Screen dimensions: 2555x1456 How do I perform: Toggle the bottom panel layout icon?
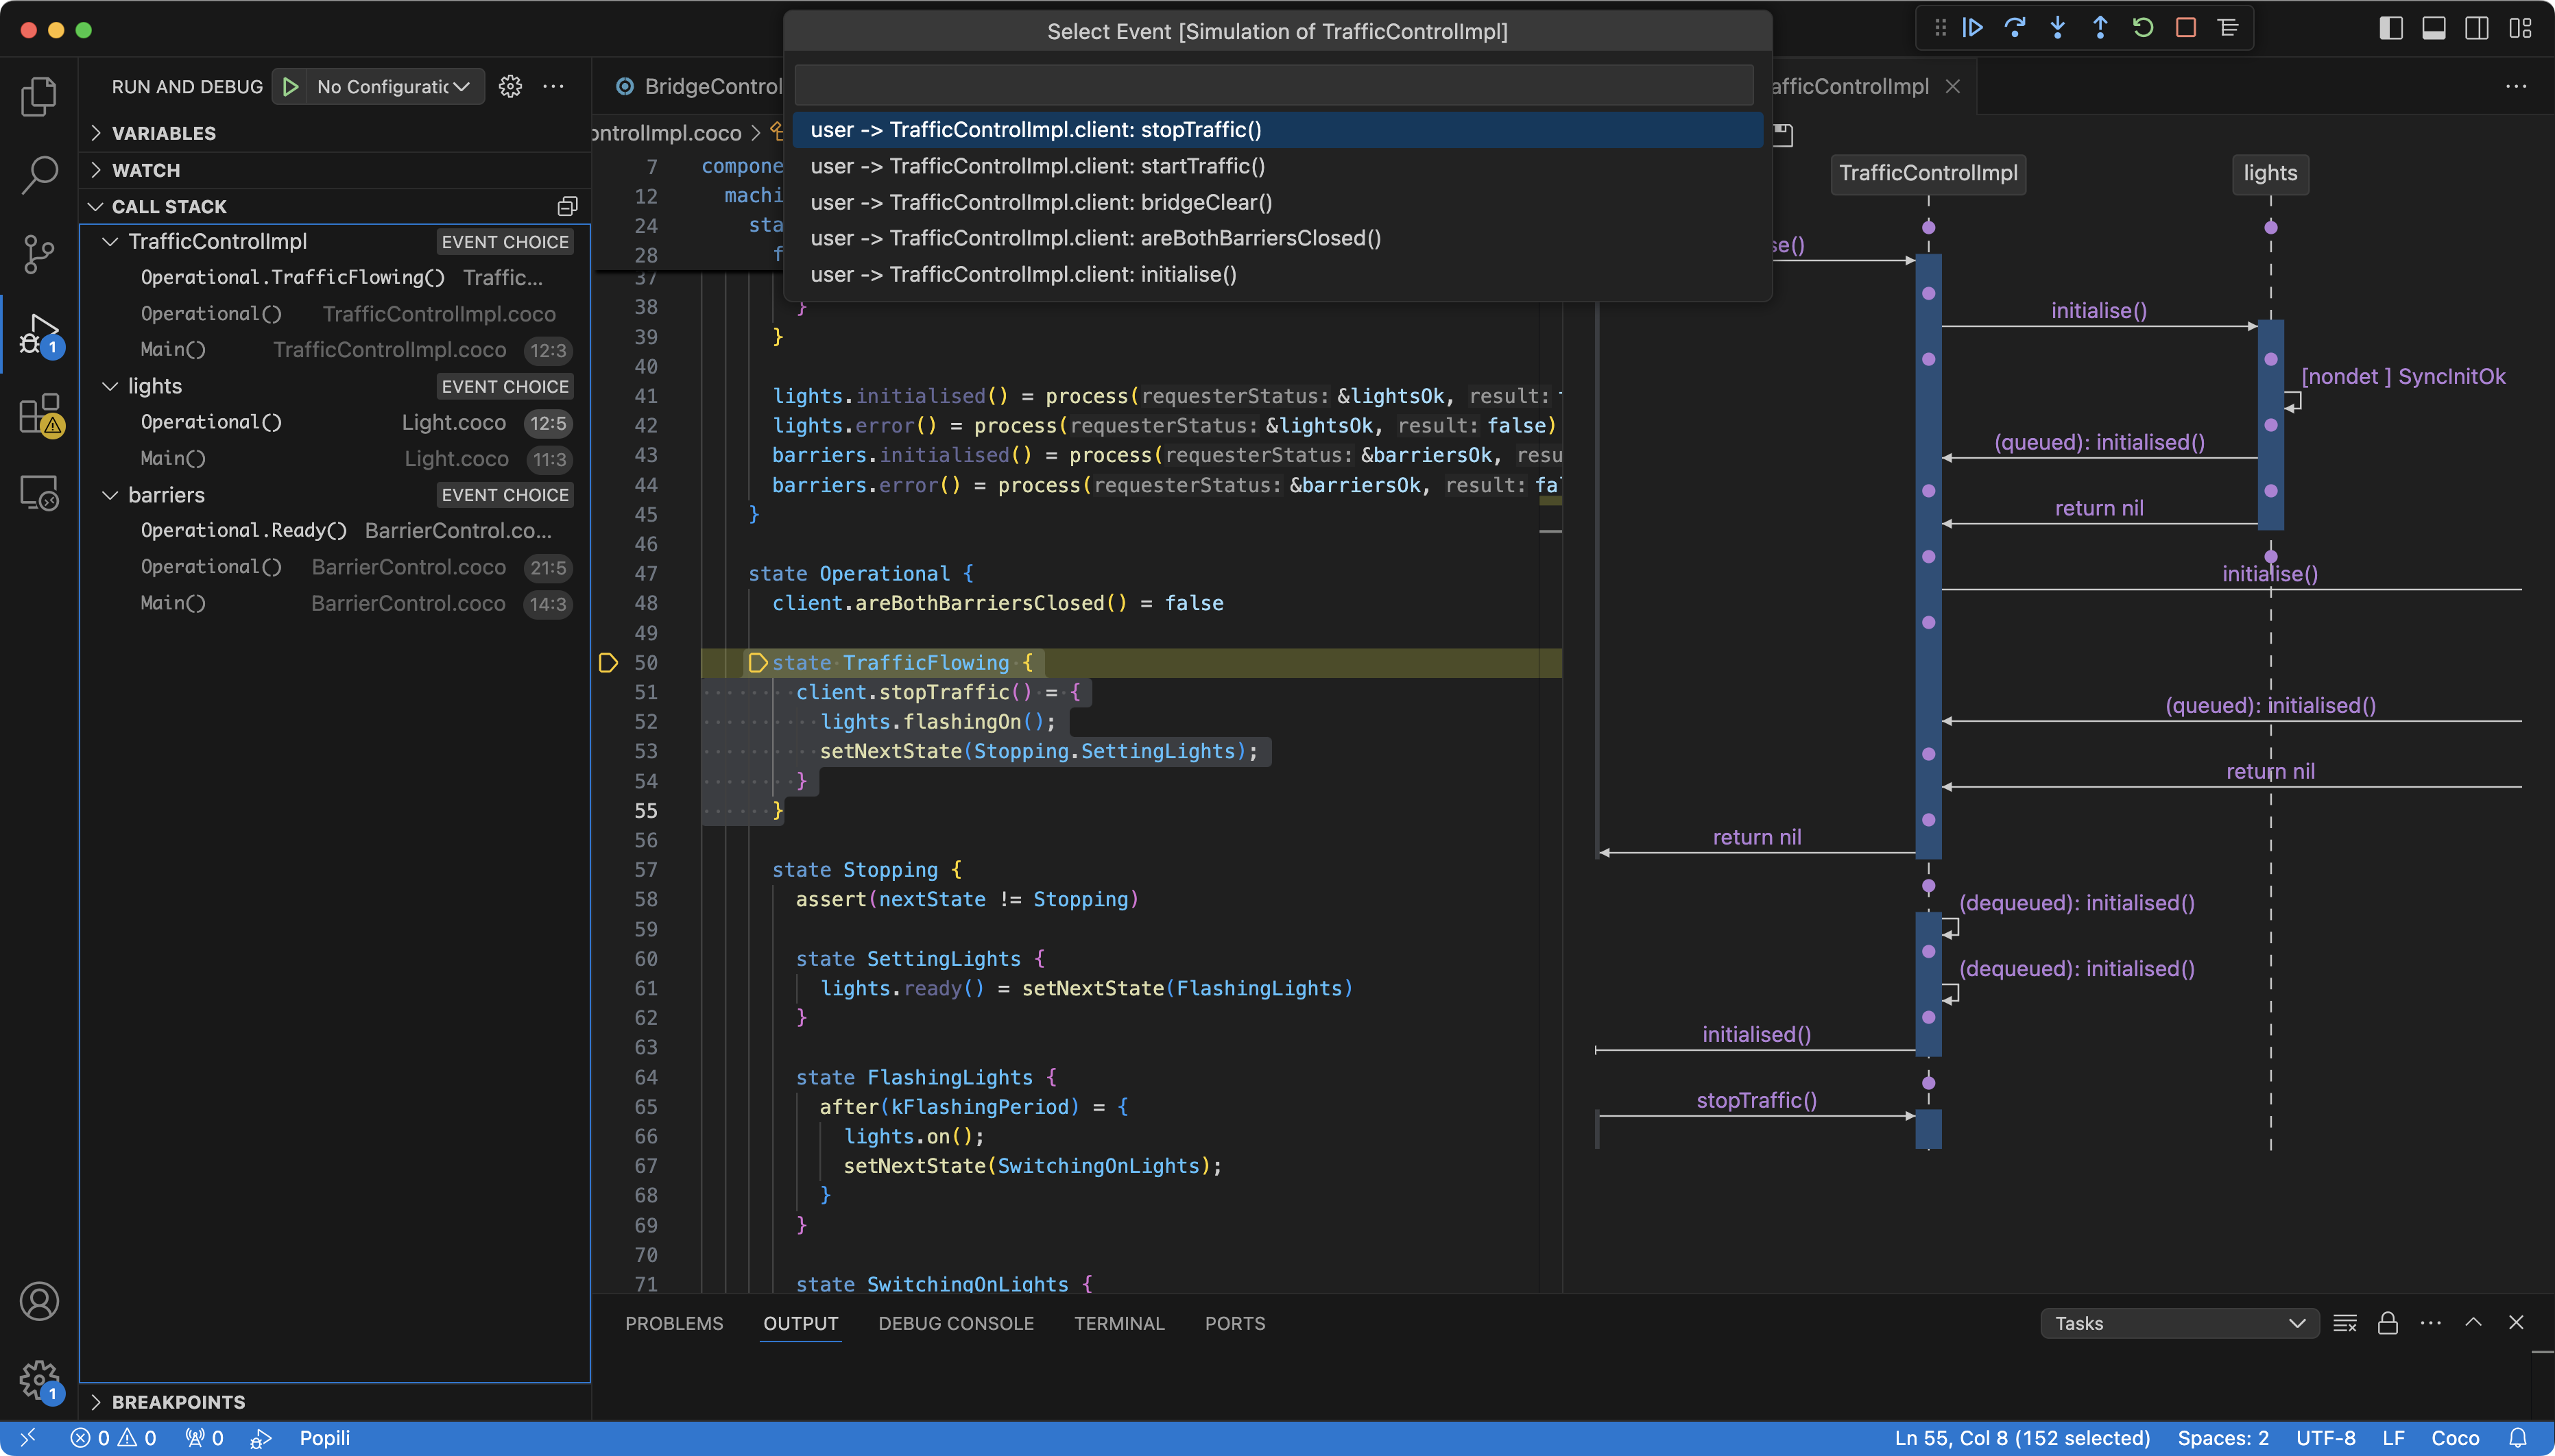click(x=2434, y=28)
